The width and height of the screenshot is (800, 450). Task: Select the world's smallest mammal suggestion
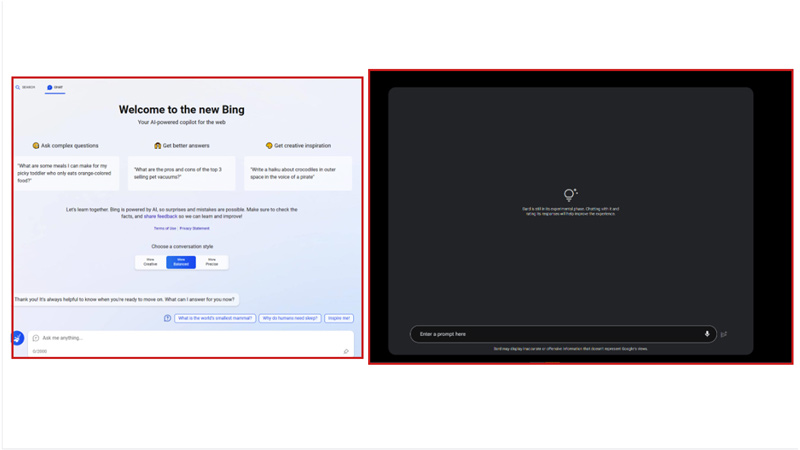[x=215, y=318]
